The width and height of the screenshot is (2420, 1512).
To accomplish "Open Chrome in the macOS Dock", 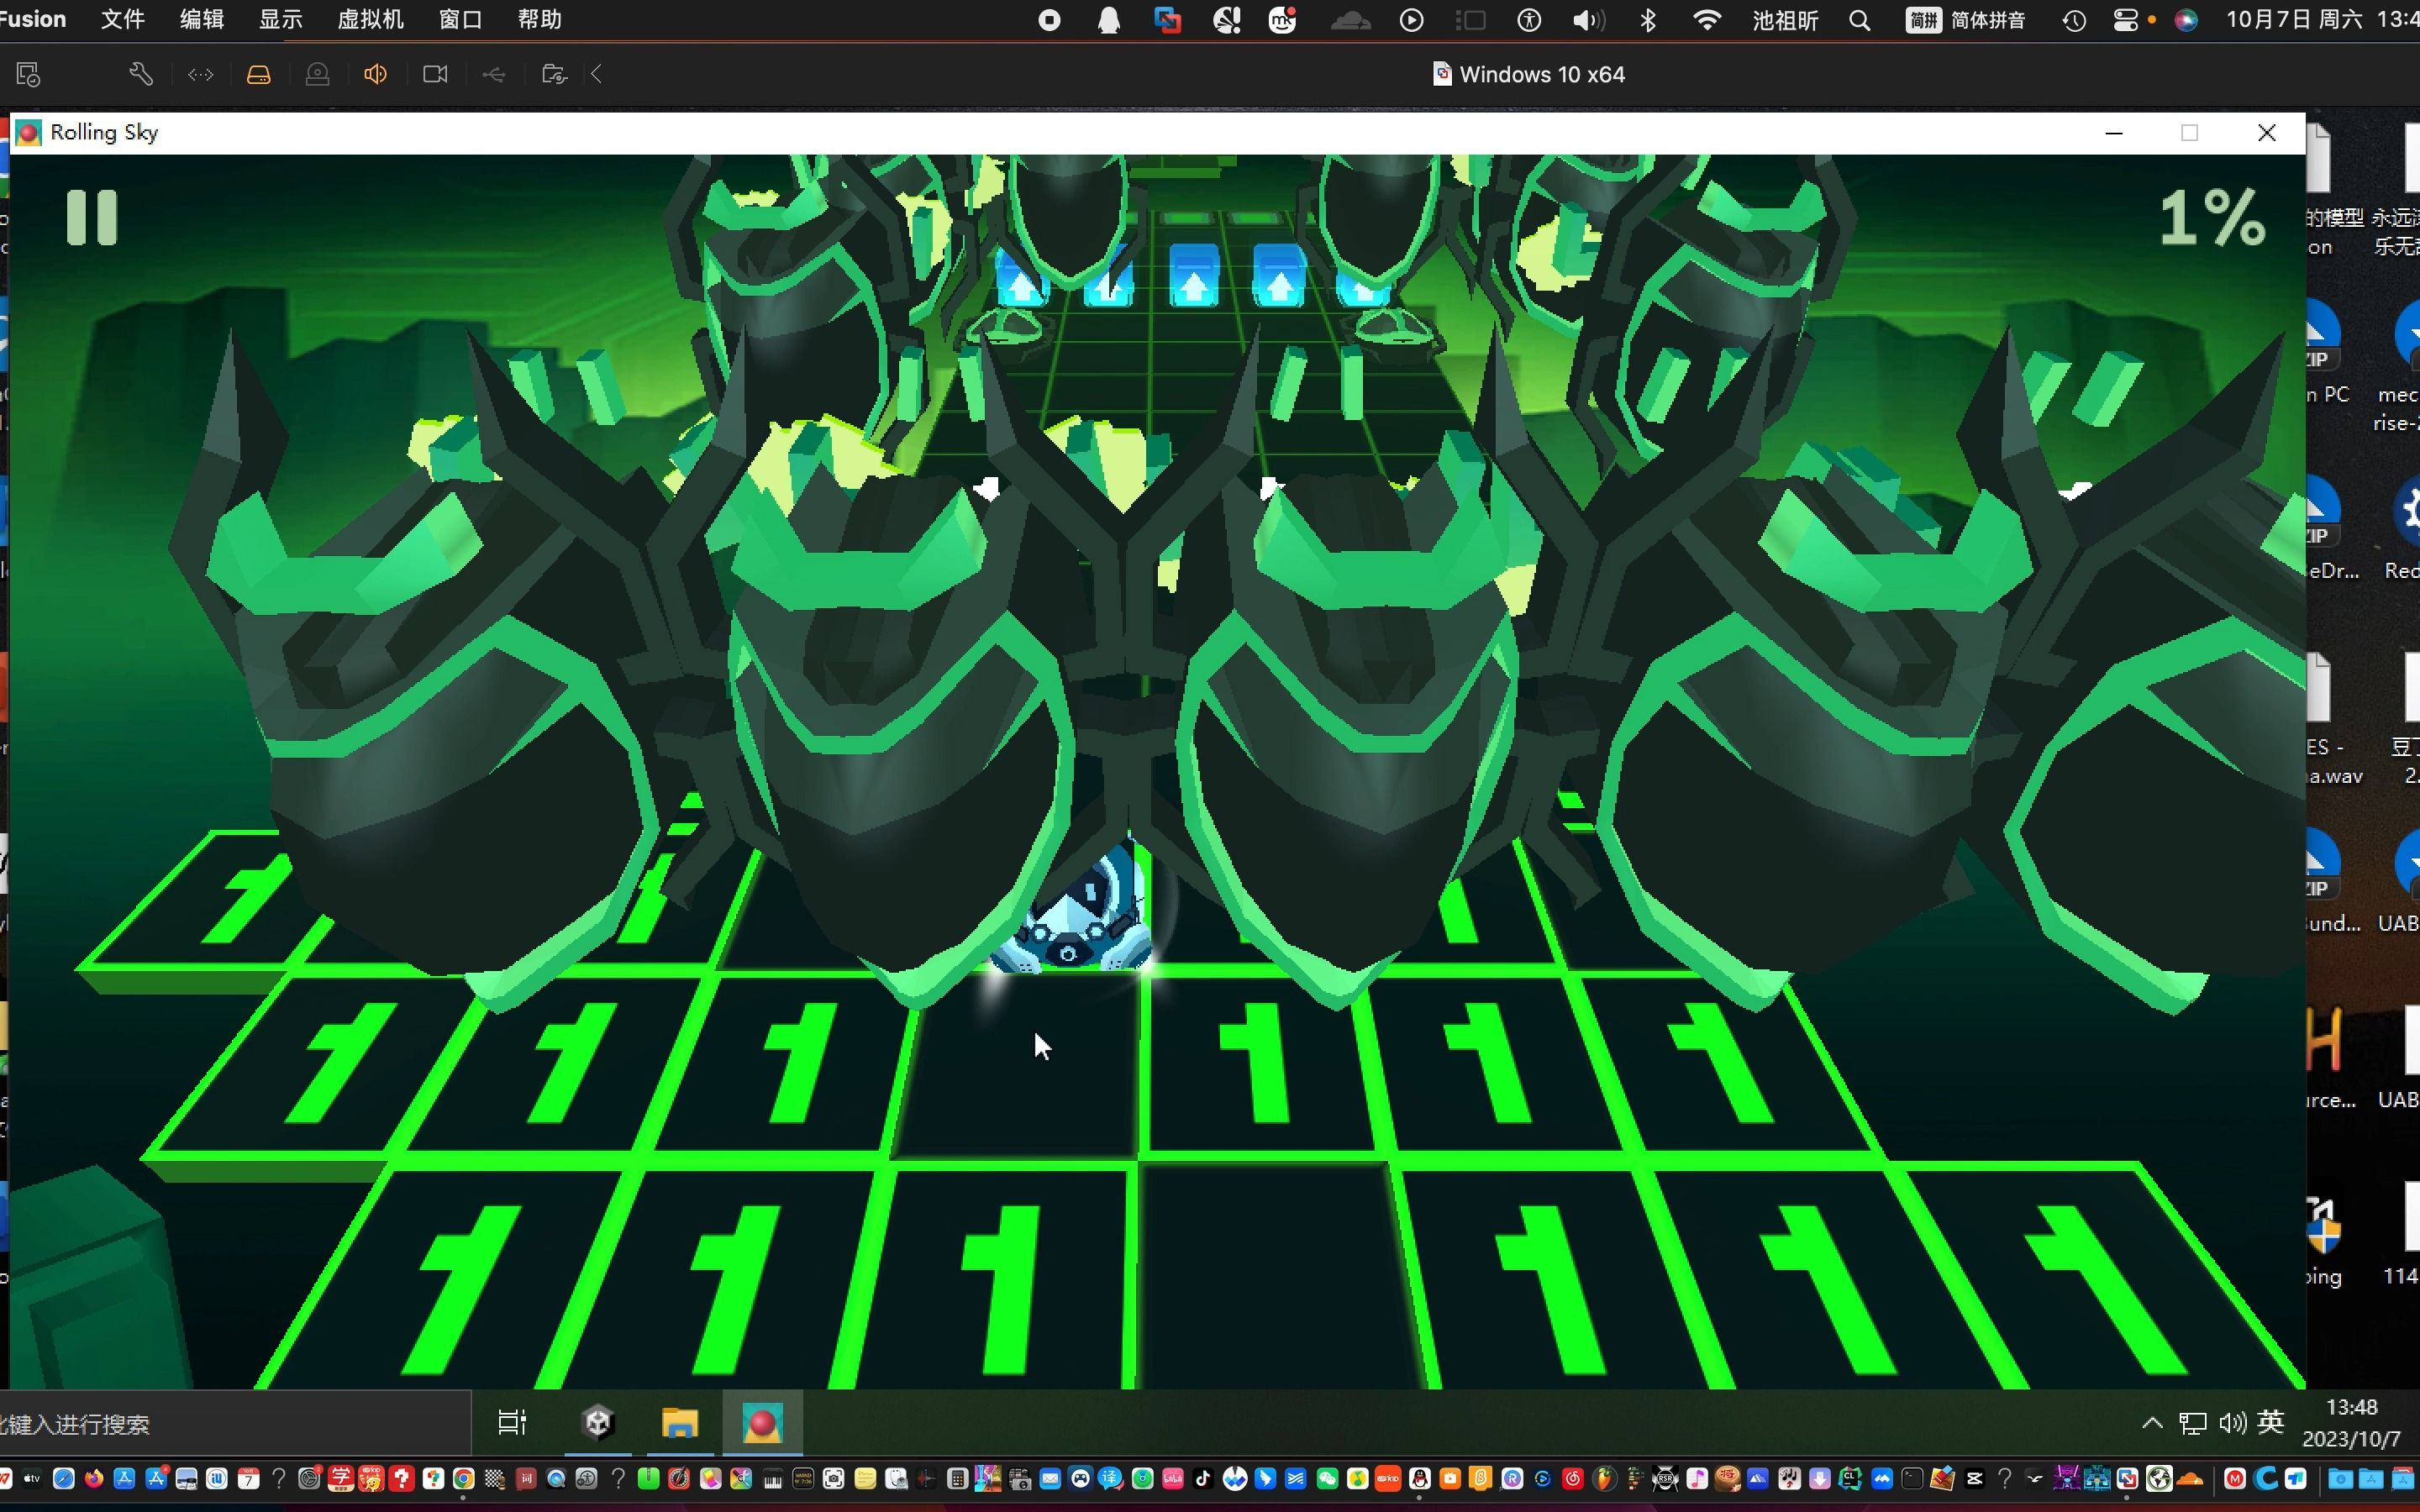I will click(463, 1478).
